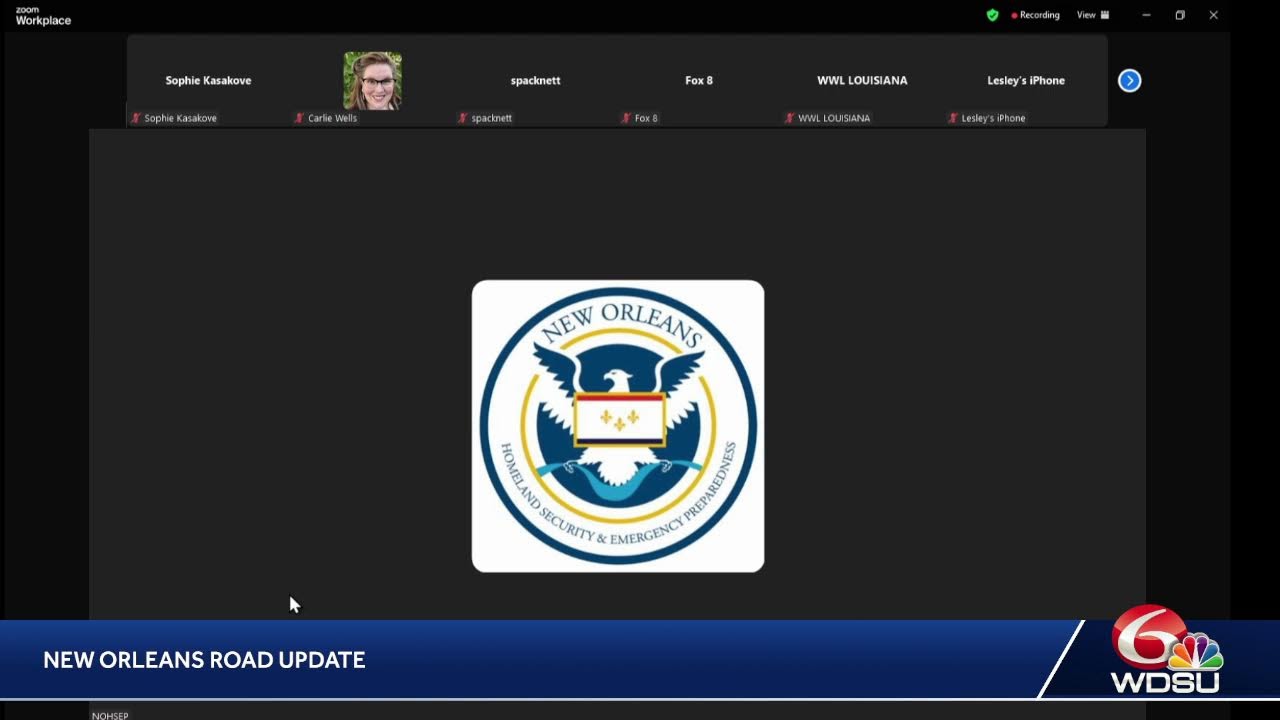
Task: Click the NOHSEP speaker name label
Action: 110,715
